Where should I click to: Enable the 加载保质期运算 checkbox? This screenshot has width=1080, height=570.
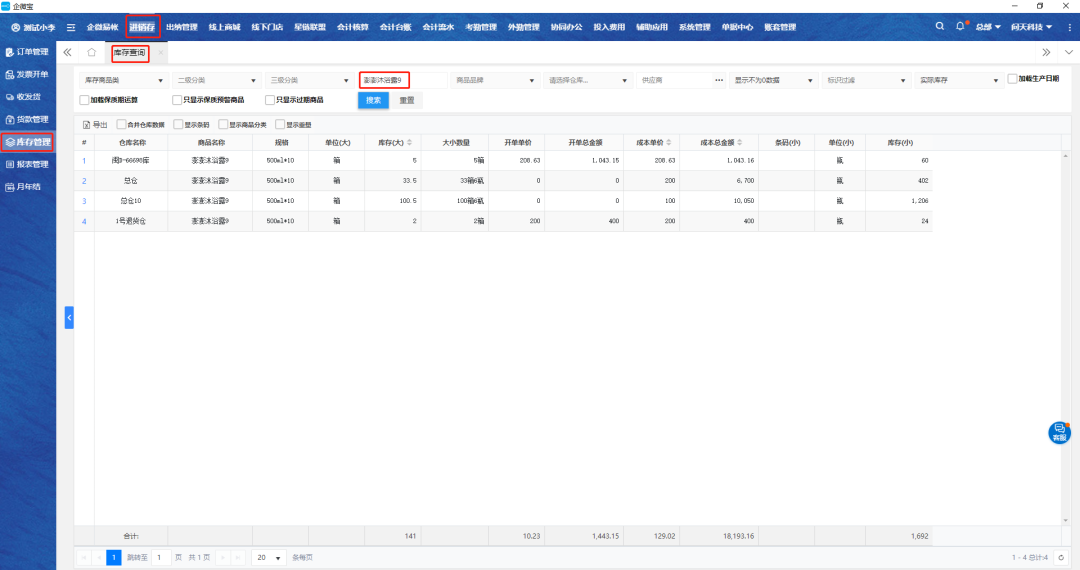coord(85,100)
